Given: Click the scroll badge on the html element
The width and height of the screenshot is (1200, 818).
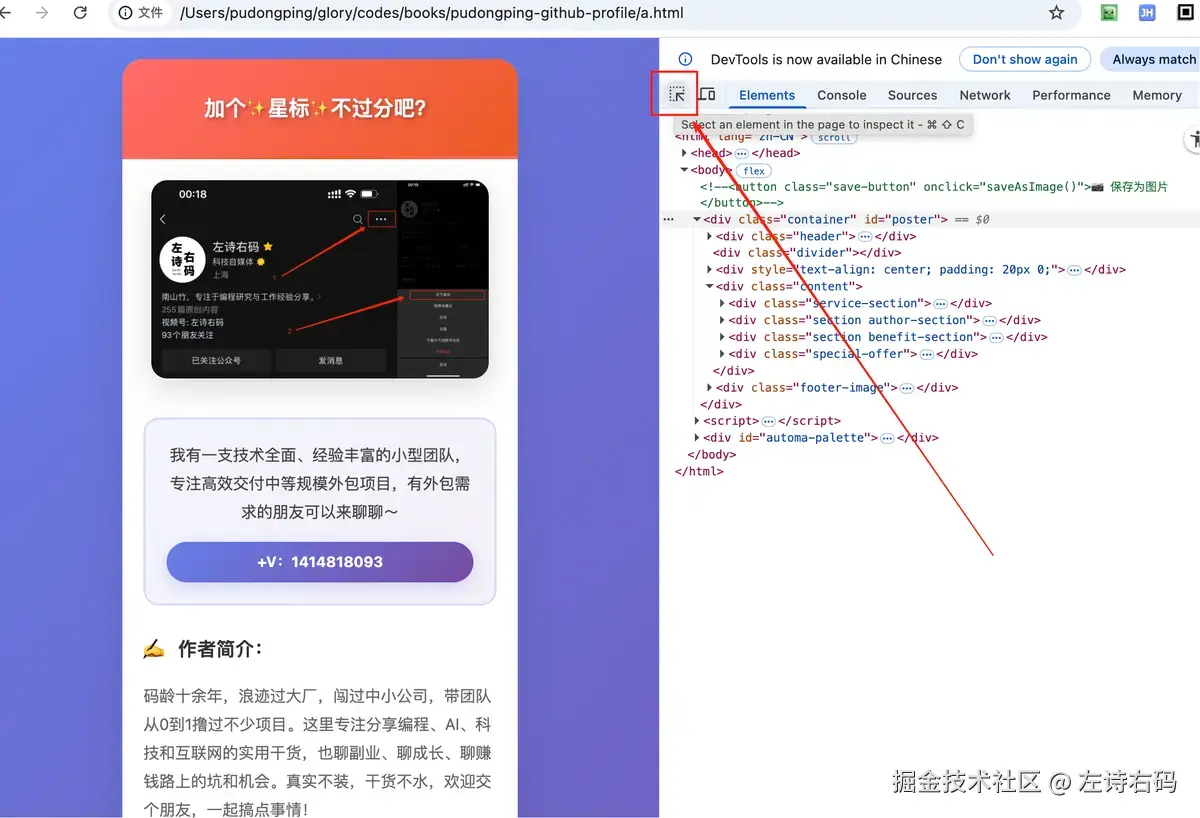Looking at the screenshot, I should click(x=835, y=137).
